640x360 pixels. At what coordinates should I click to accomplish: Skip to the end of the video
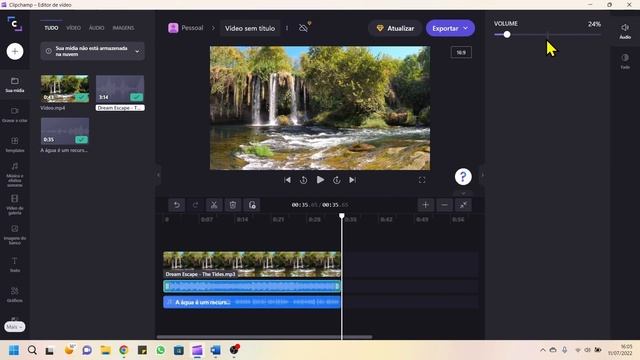(x=353, y=180)
